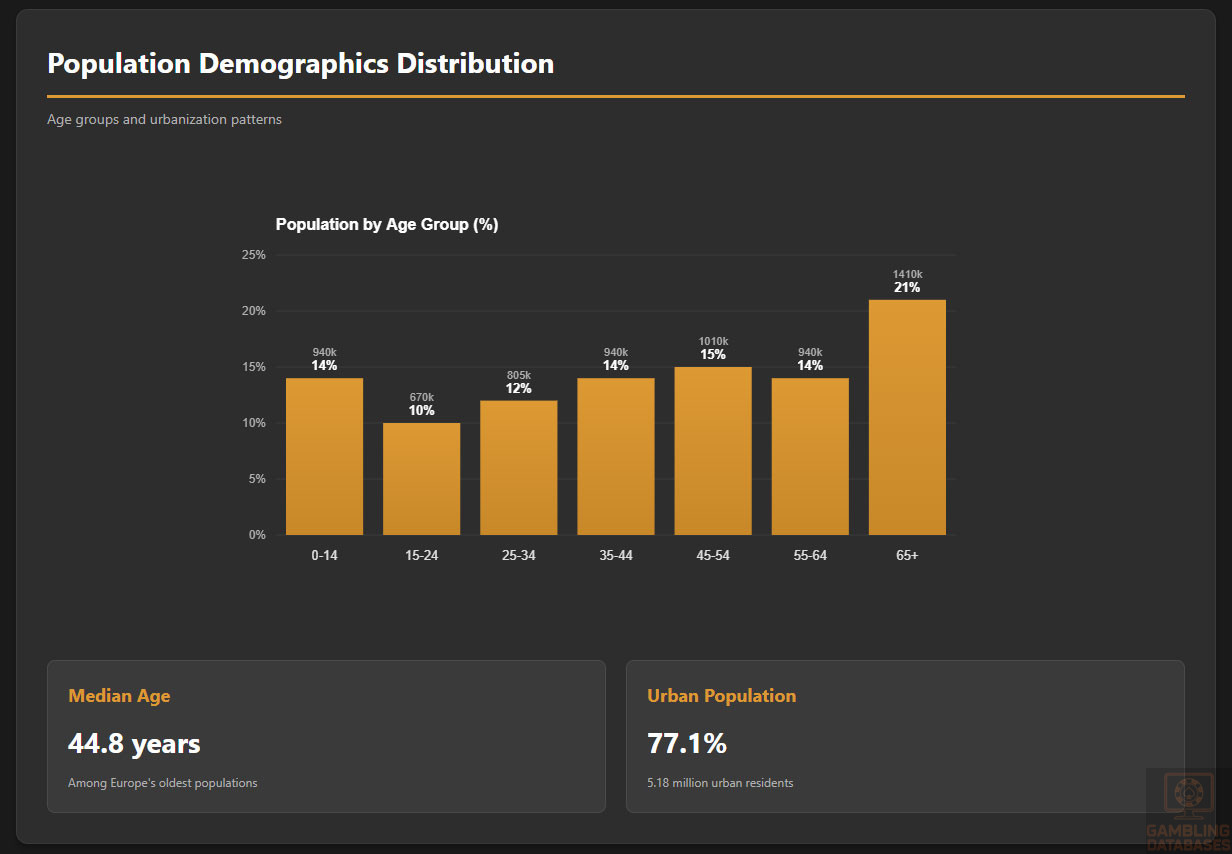The width and height of the screenshot is (1232, 854).
Task: Click the 1410k value label
Action: [x=907, y=274]
